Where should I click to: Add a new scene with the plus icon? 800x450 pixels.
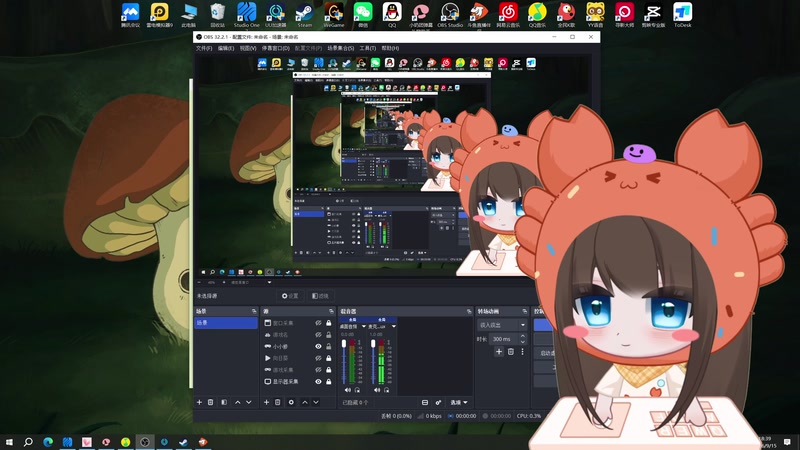click(x=199, y=403)
